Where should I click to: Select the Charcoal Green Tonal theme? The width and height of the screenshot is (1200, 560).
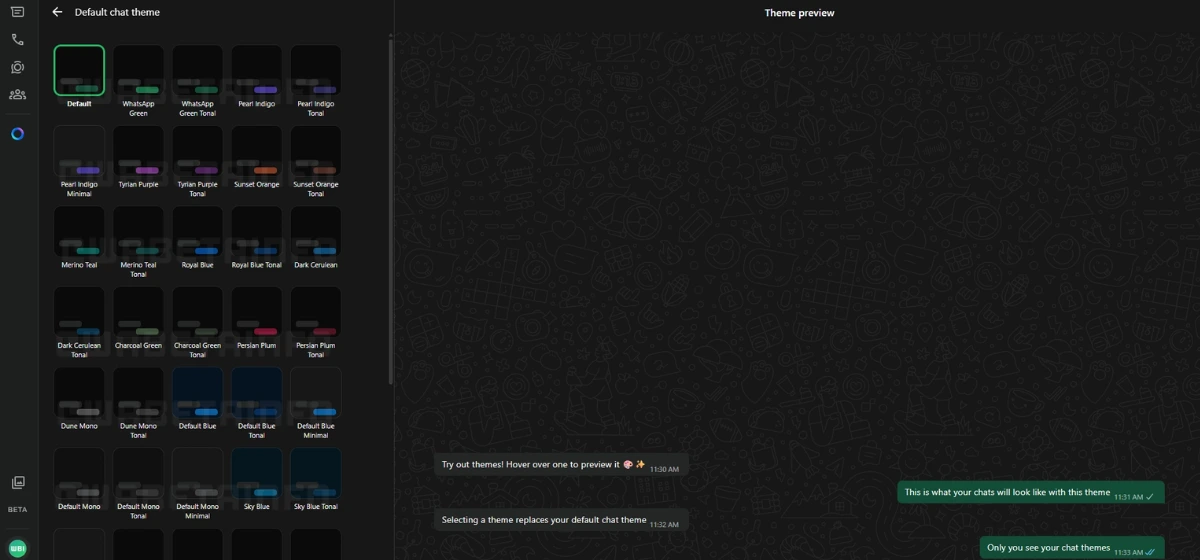pyautogui.click(x=197, y=313)
